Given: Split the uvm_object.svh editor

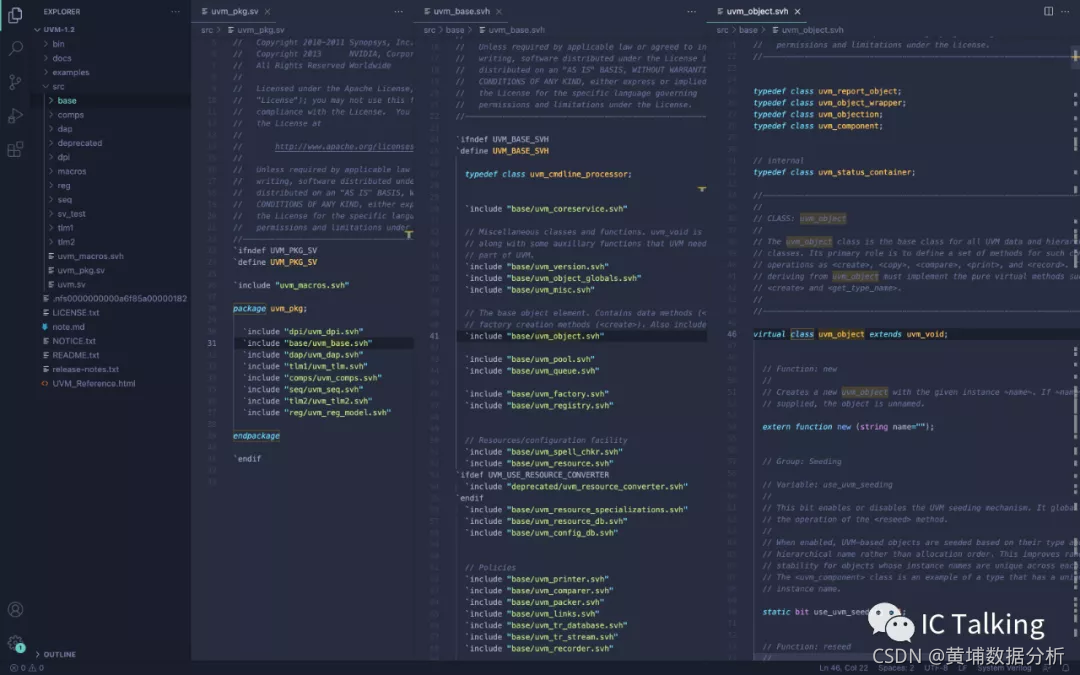Looking at the screenshot, I should (1048, 11).
